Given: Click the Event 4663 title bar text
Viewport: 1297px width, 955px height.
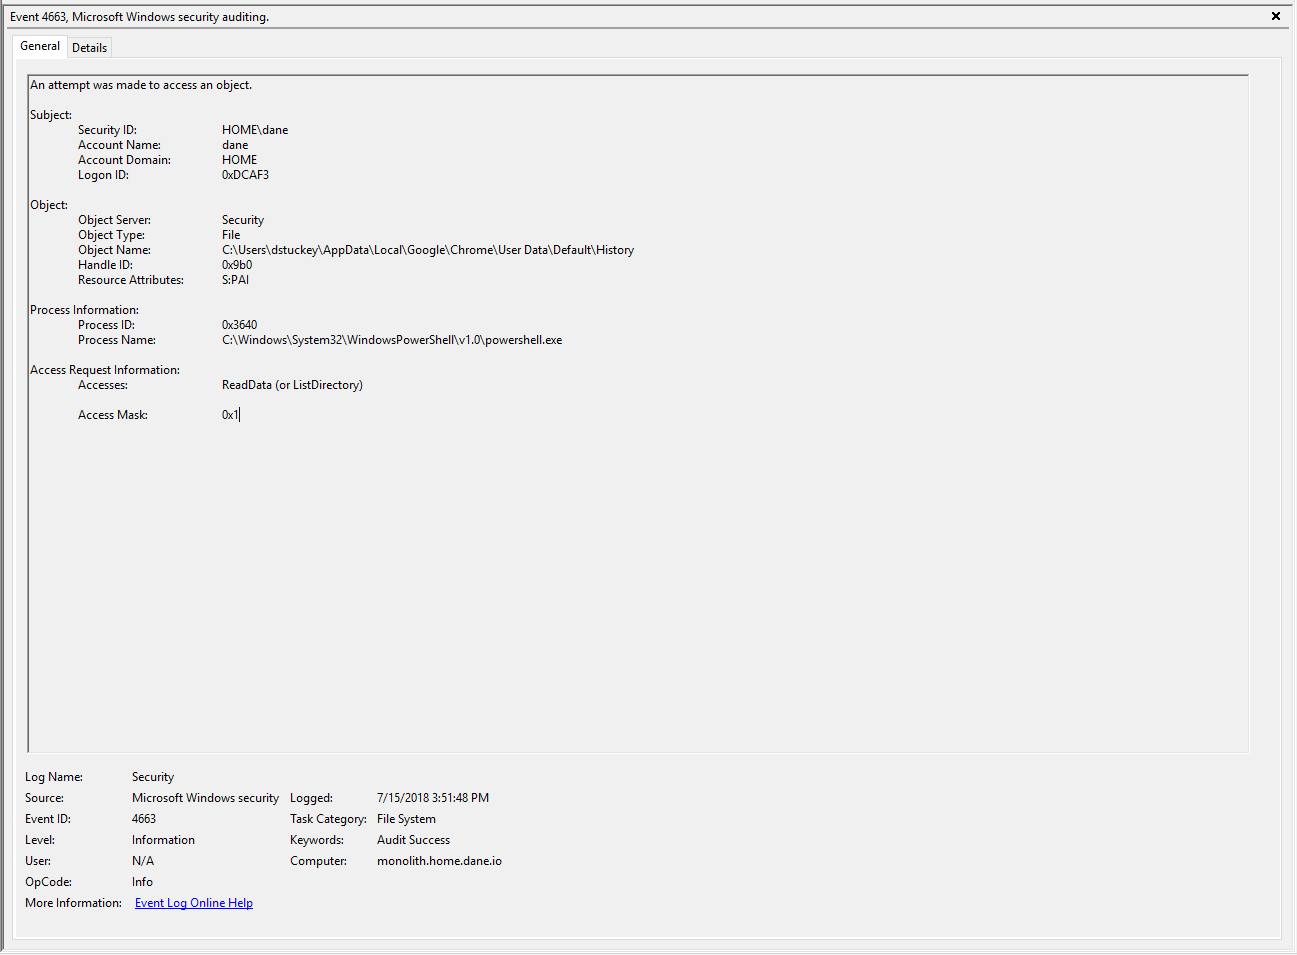Looking at the screenshot, I should (x=139, y=17).
